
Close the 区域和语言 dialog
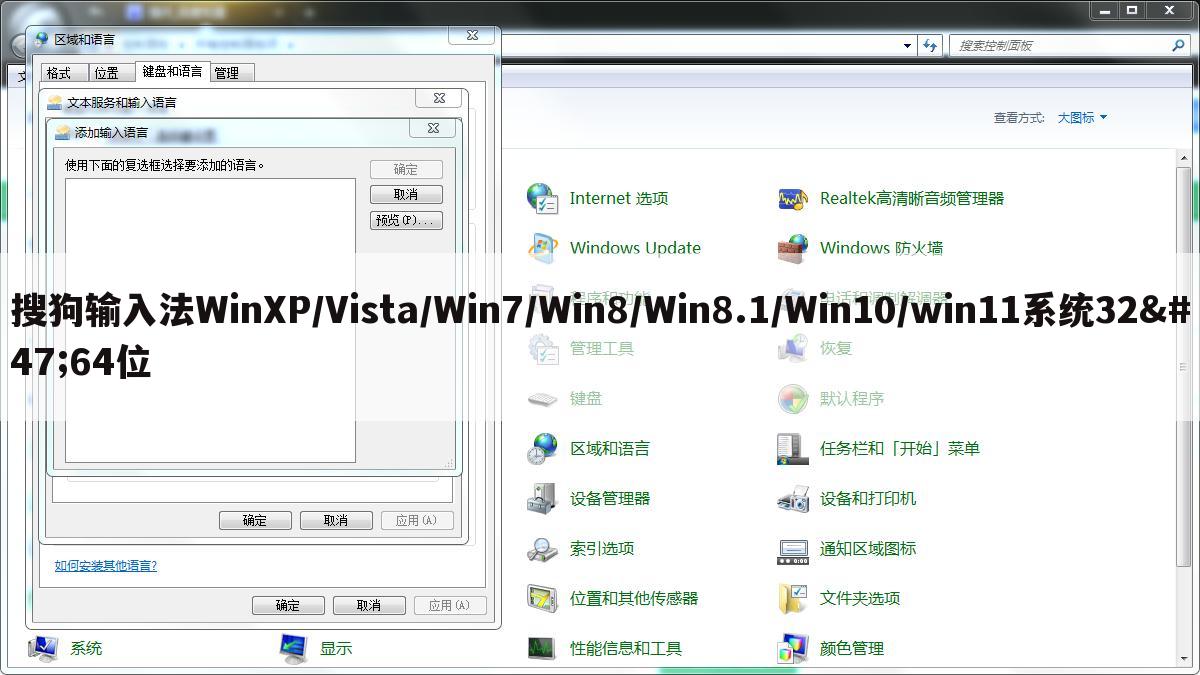tap(471, 35)
